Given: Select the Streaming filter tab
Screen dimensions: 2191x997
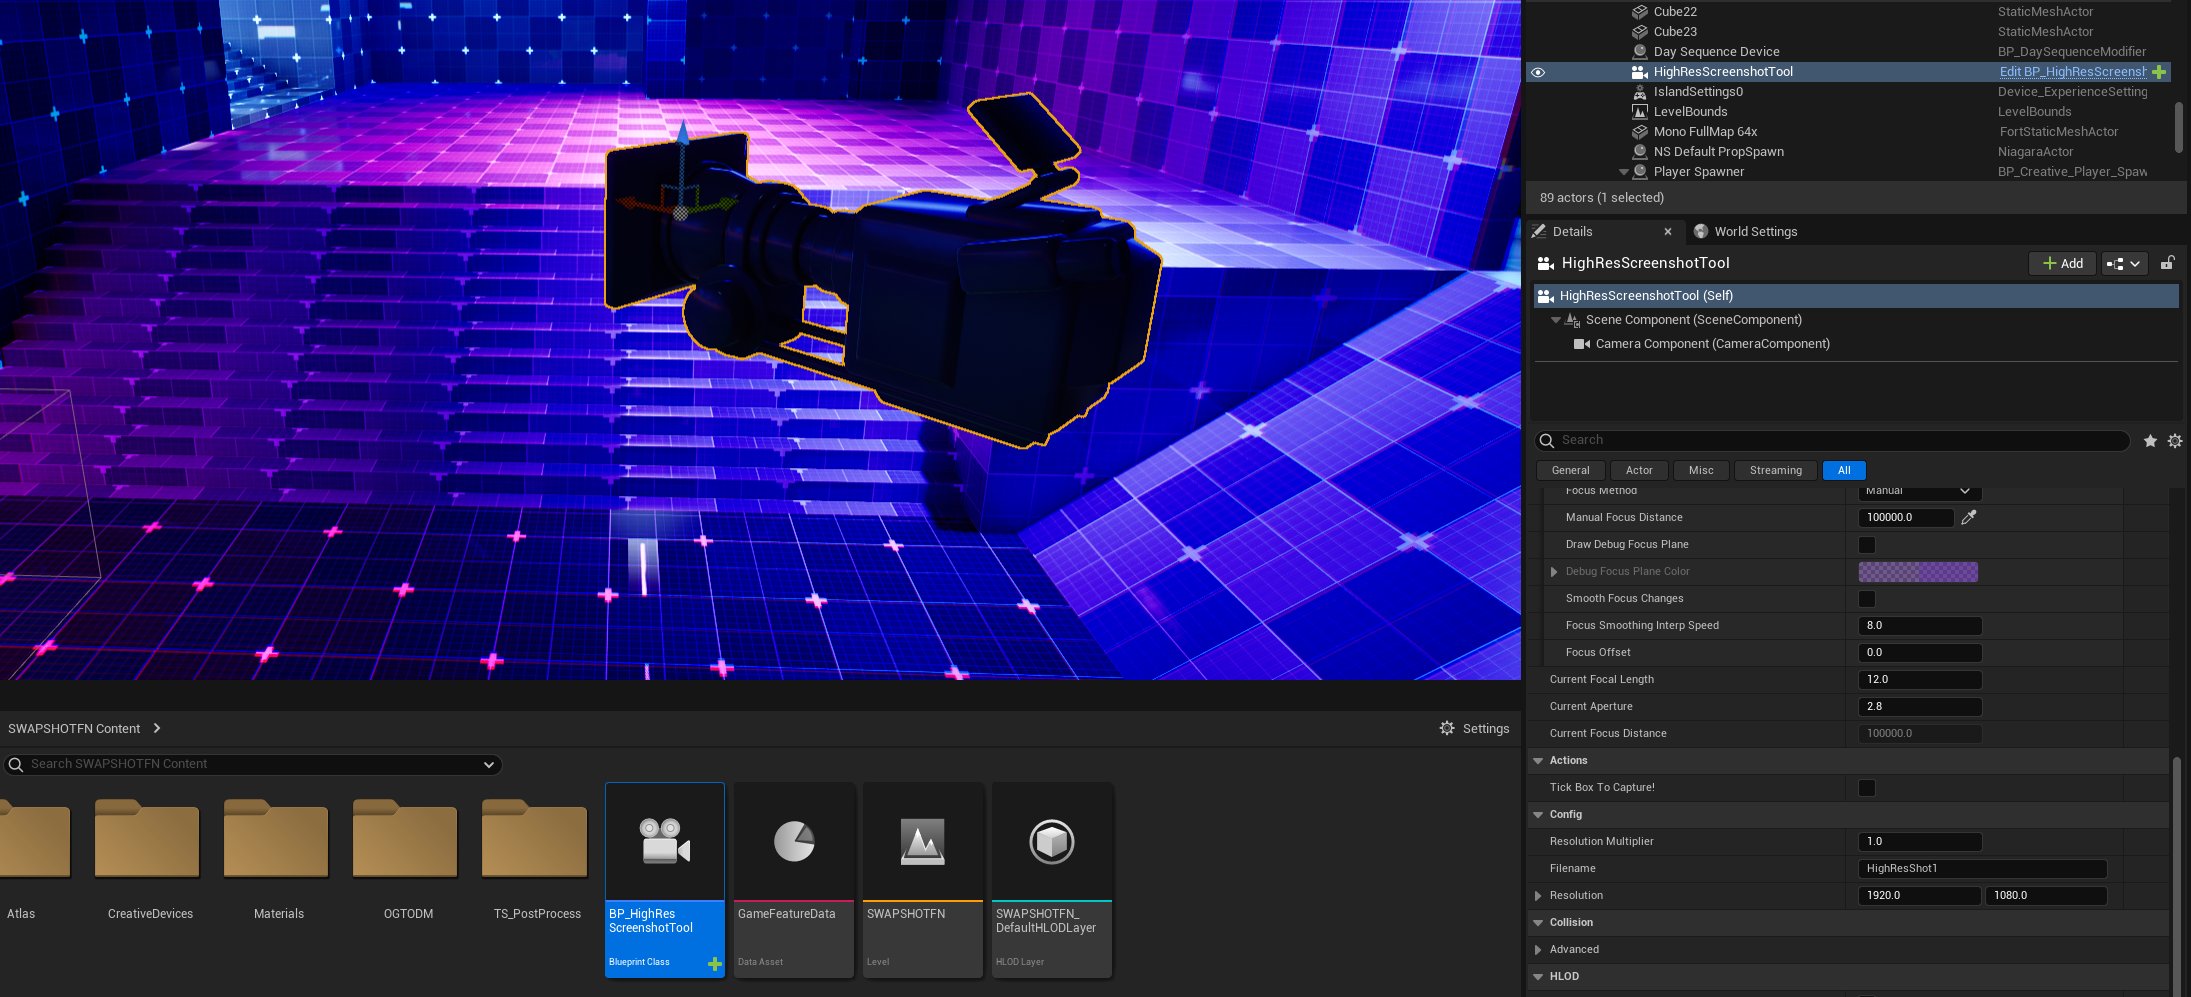Looking at the screenshot, I should tap(1775, 471).
